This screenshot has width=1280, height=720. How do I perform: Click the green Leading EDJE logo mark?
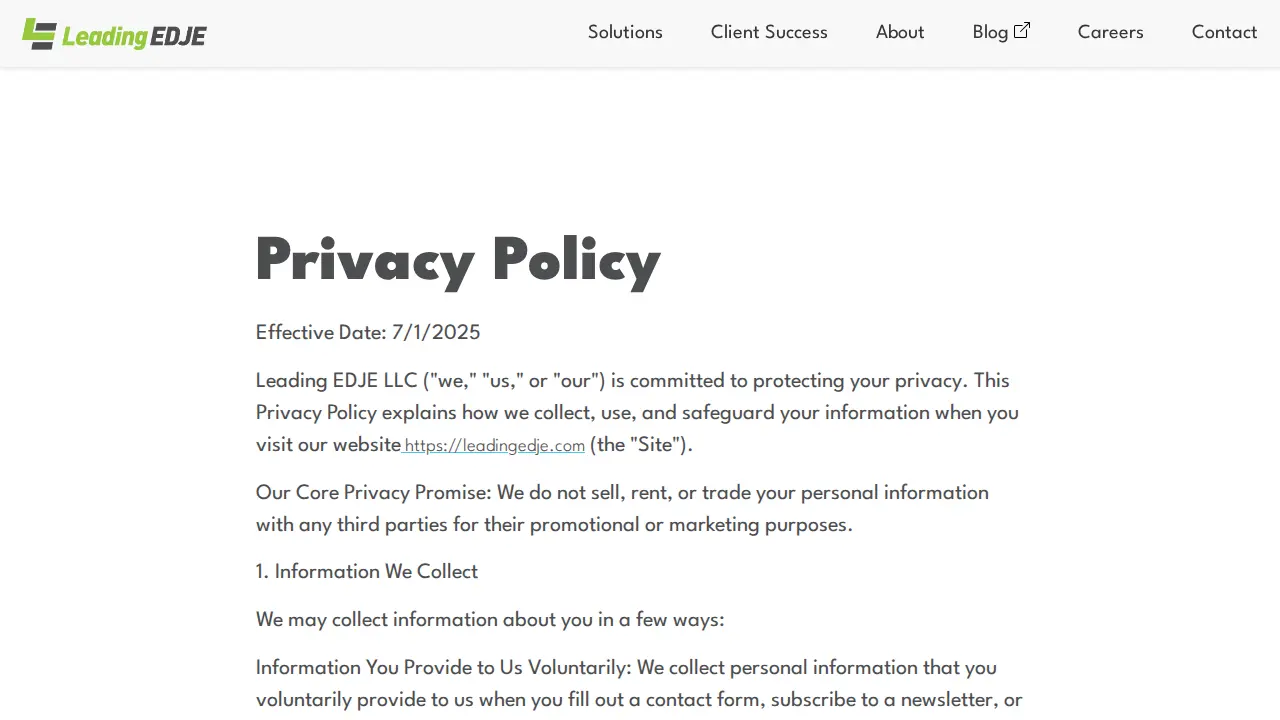point(39,34)
